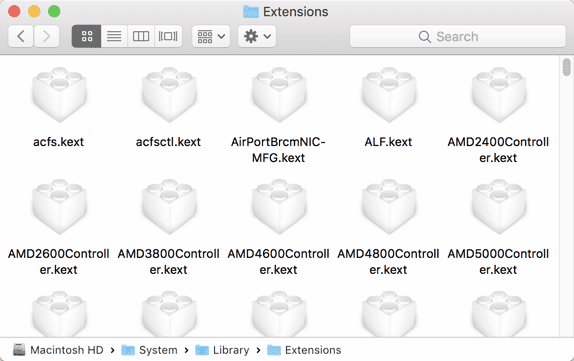Select the acfs.kext icon
The height and width of the screenshot is (361, 574).
coord(59,94)
